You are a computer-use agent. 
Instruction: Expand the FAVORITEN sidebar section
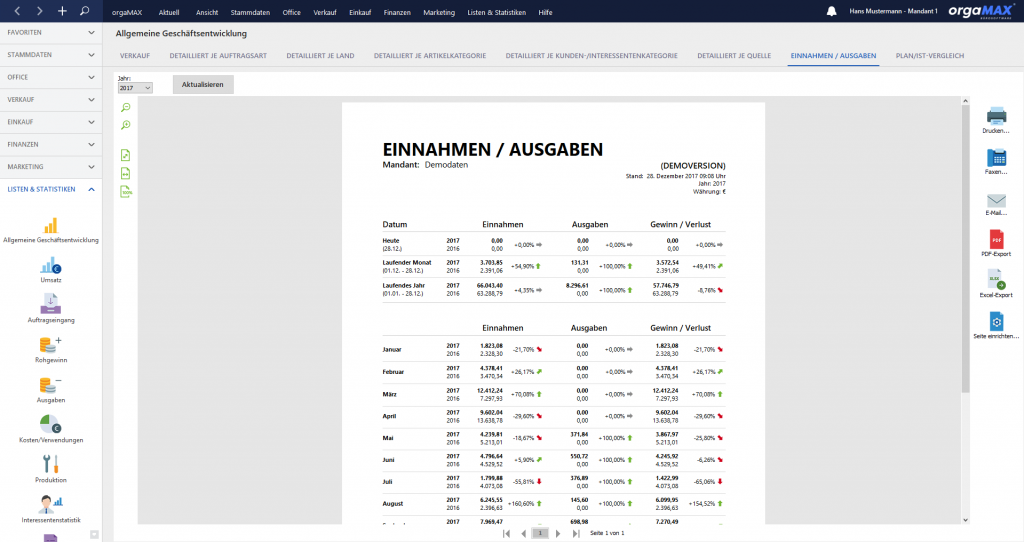pyautogui.click(x=51, y=33)
